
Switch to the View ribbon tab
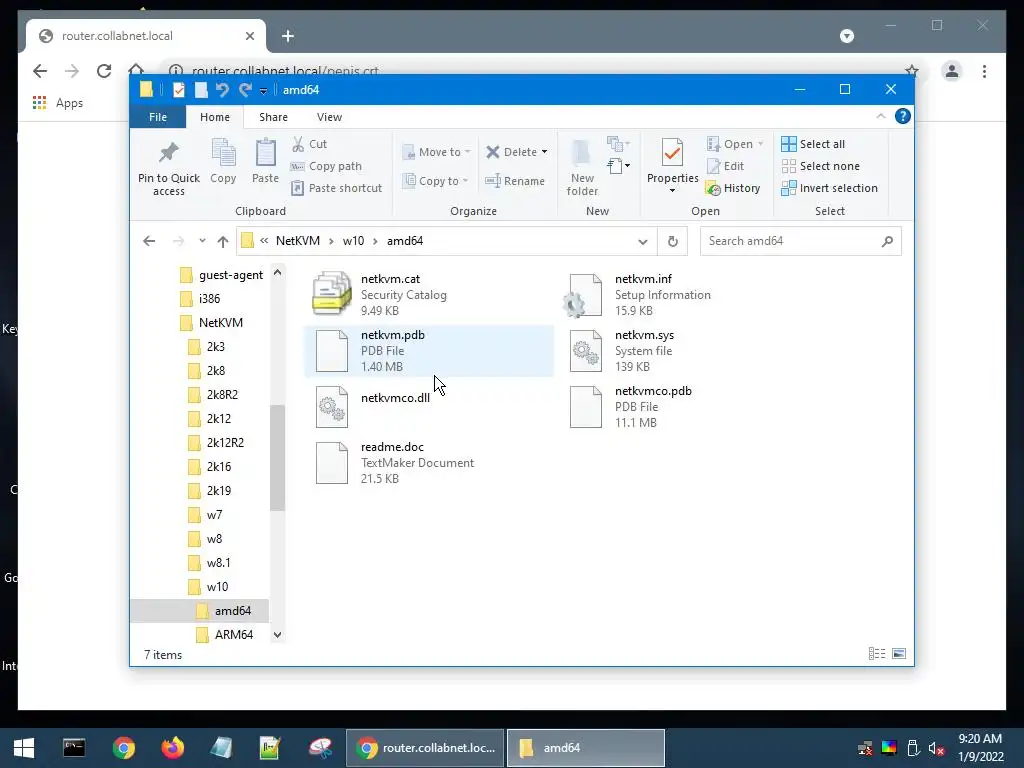329,117
